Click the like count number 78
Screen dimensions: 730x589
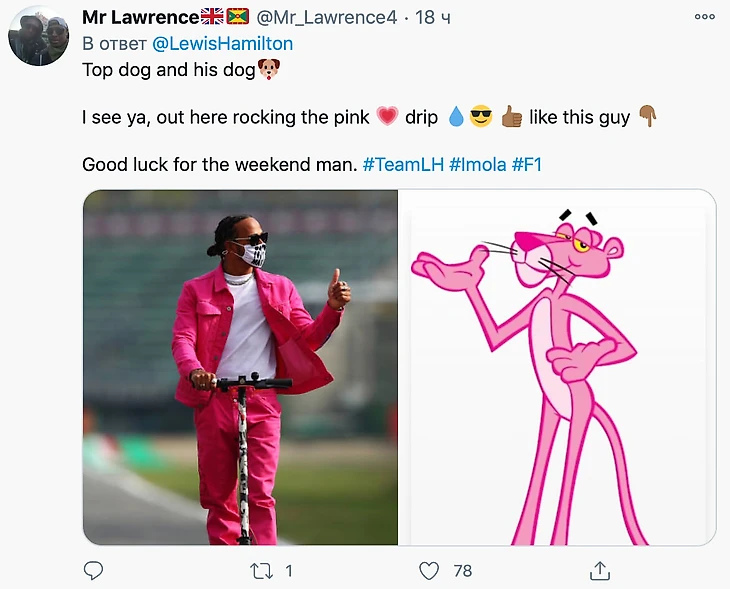click(x=463, y=571)
